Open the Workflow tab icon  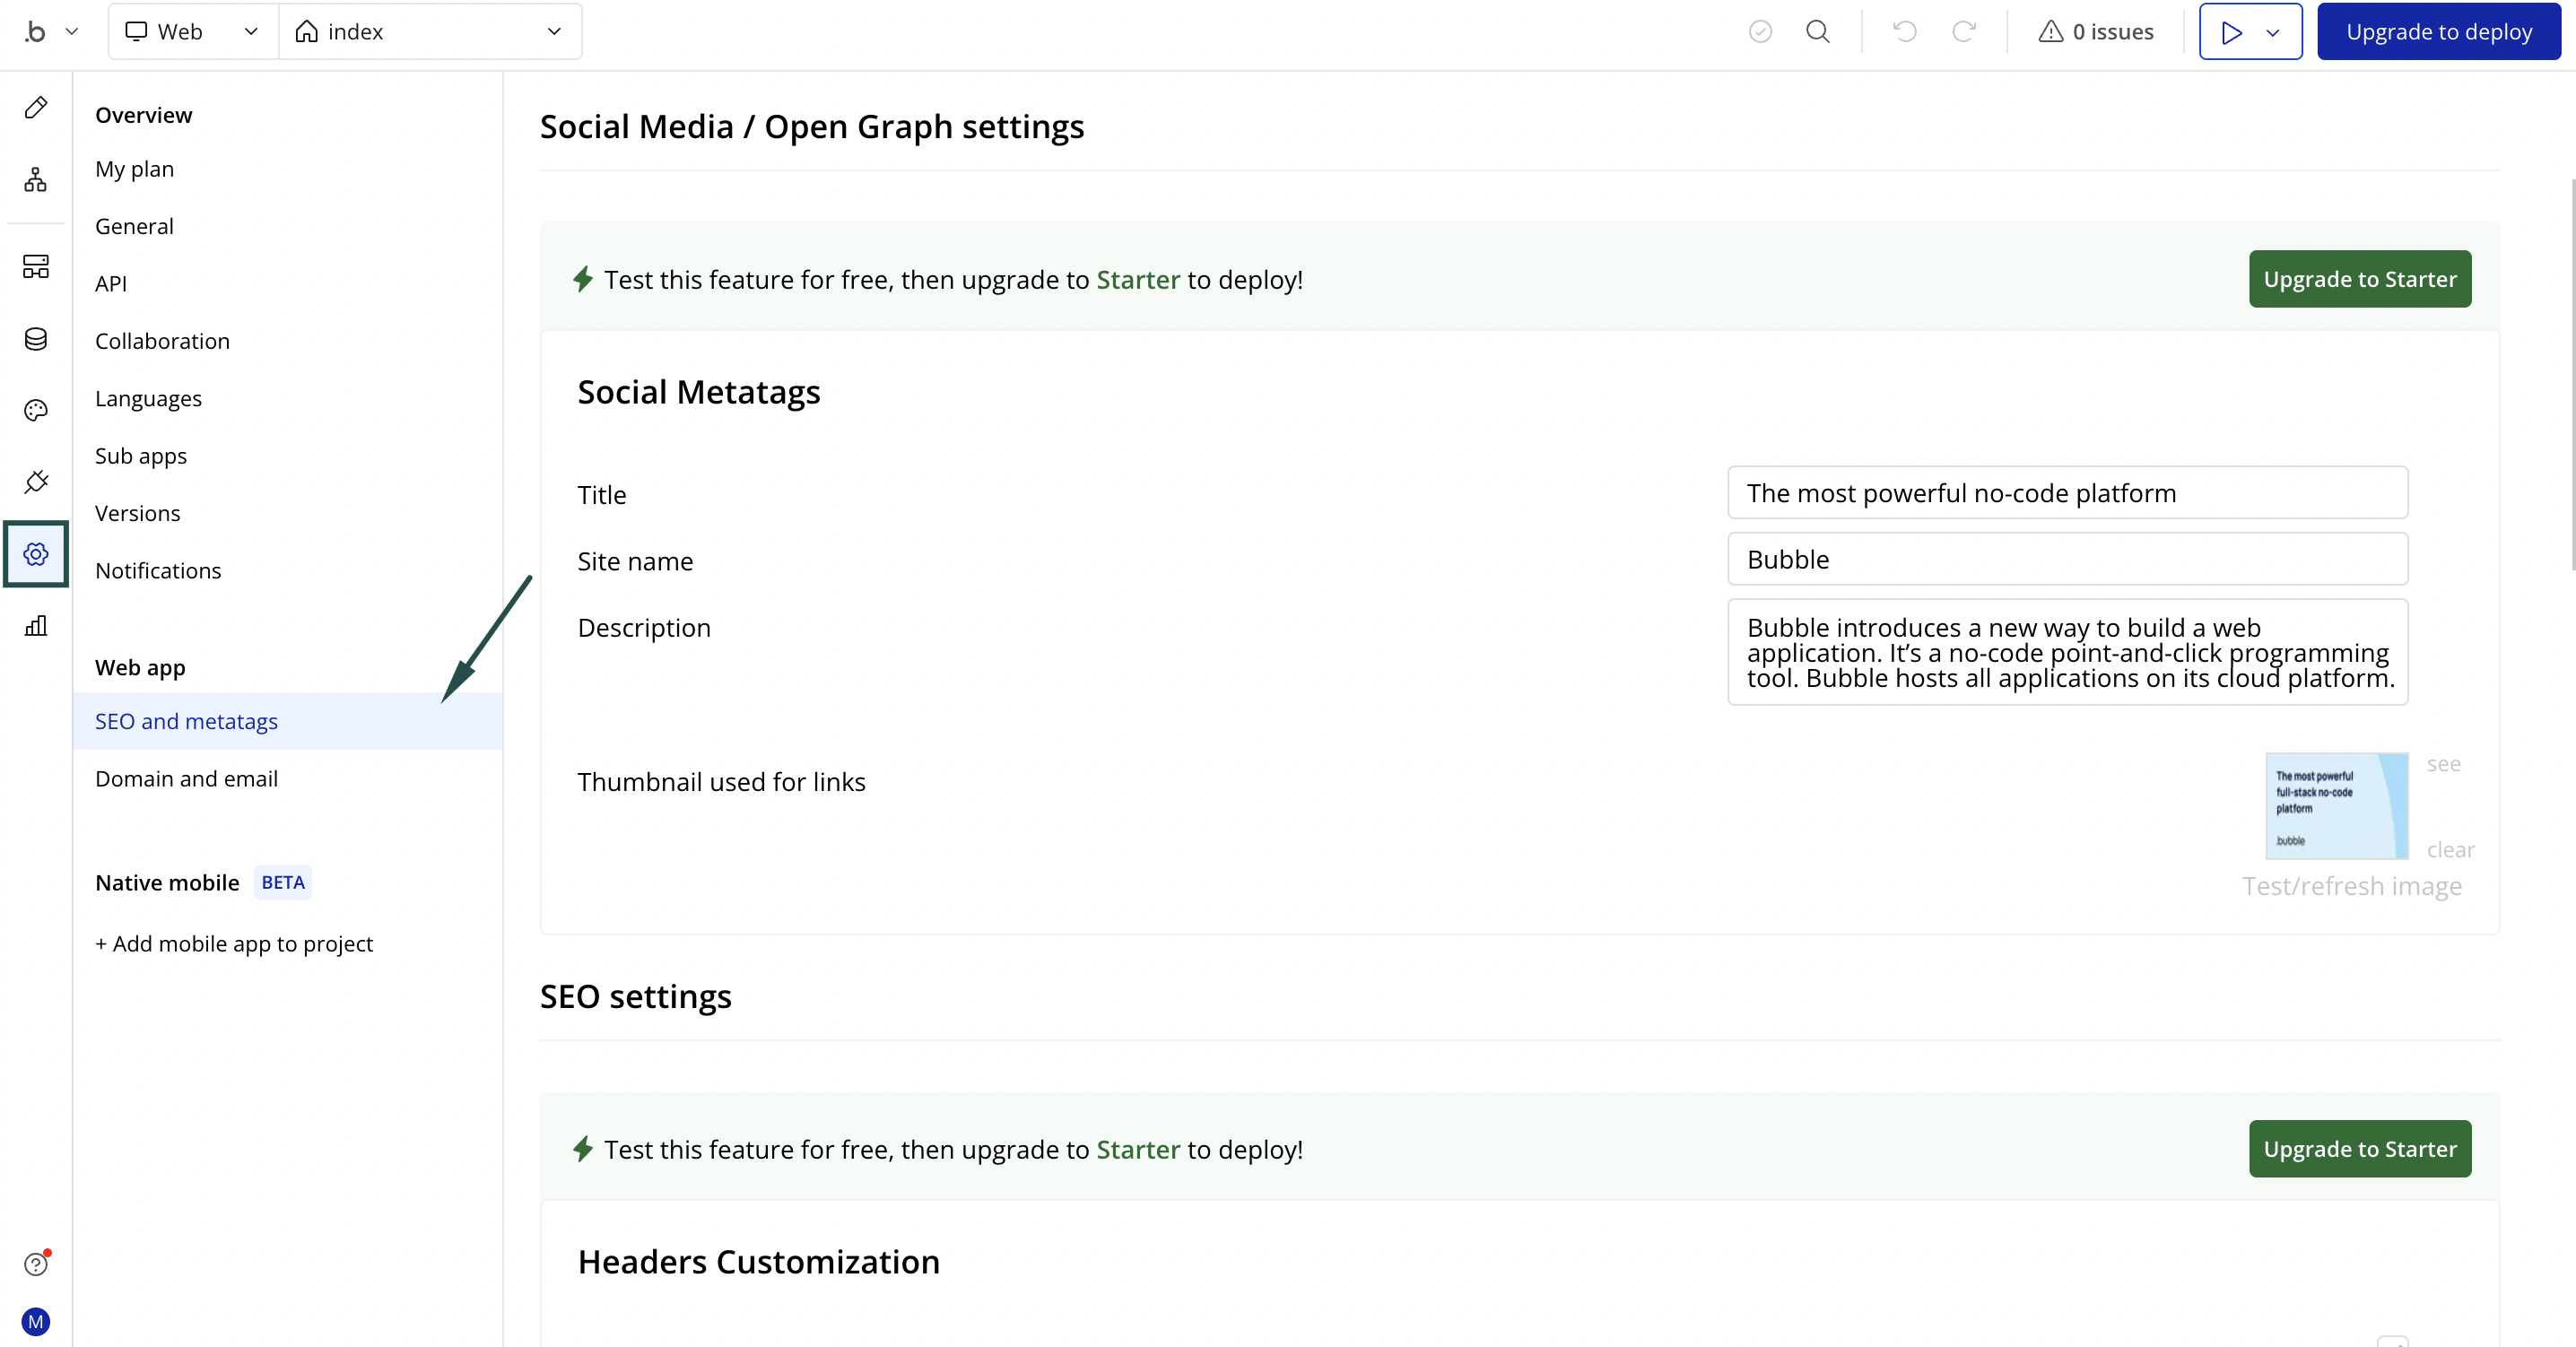coord(36,180)
